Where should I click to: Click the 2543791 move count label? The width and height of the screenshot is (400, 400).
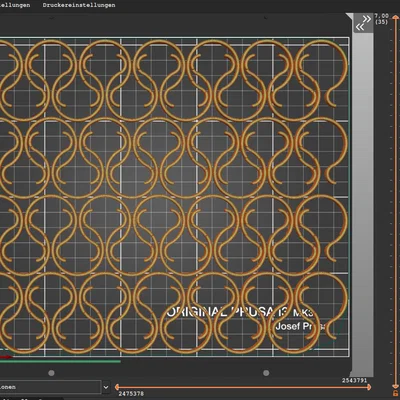(354, 380)
